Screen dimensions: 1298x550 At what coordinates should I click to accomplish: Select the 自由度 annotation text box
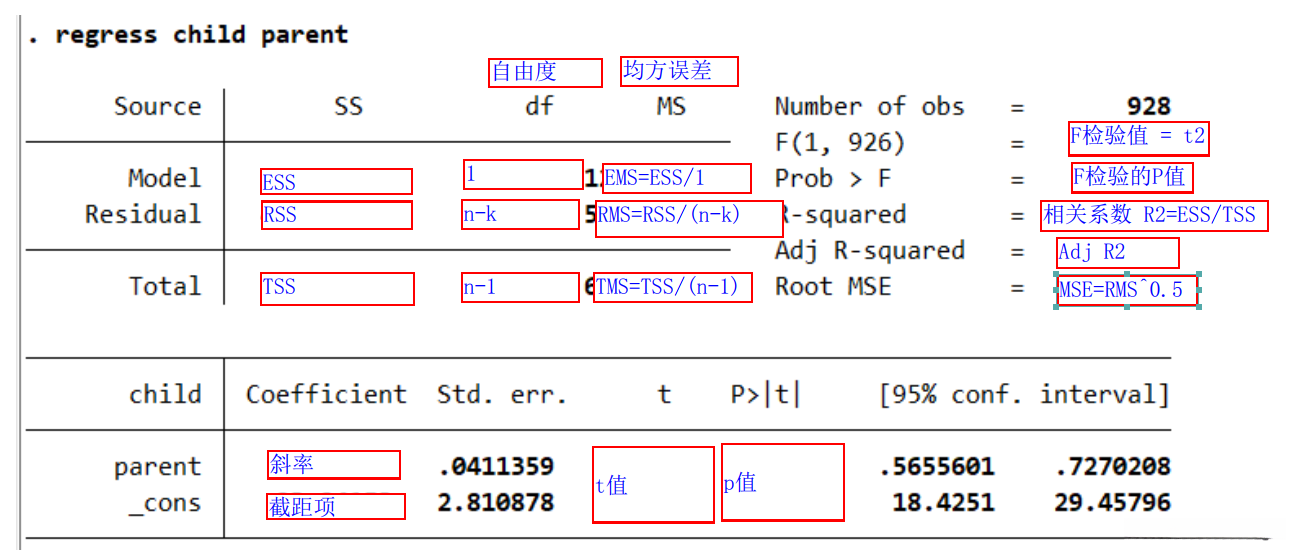(x=546, y=73)
